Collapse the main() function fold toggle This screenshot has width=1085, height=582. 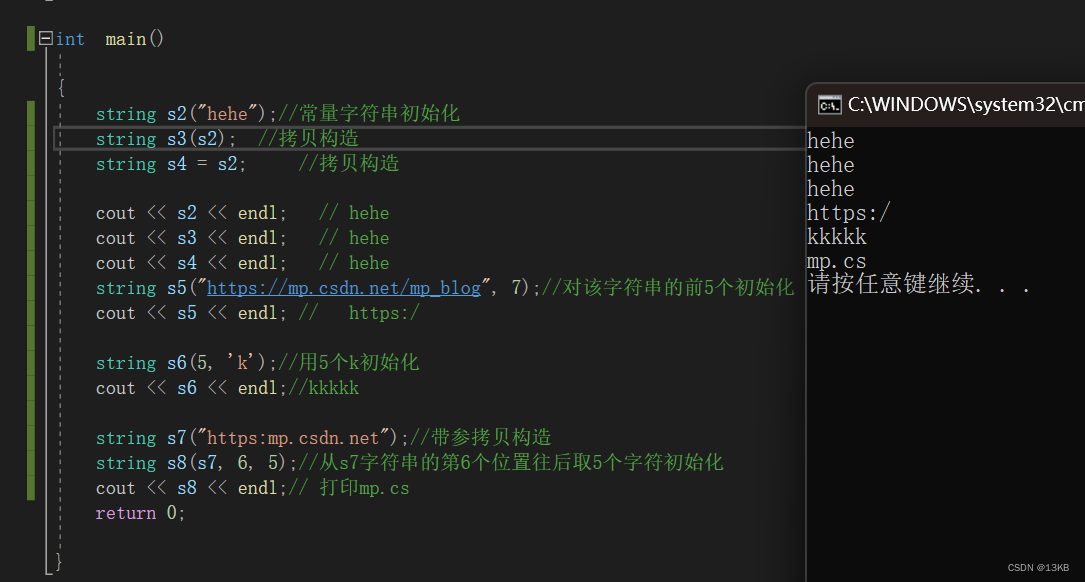pyautogui.click(x=46, y=38)
